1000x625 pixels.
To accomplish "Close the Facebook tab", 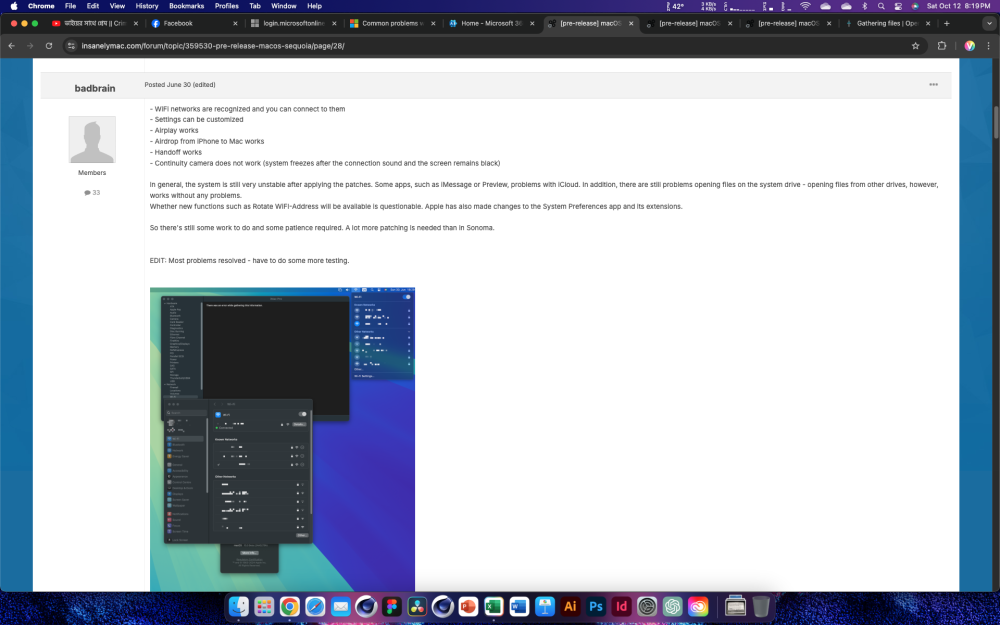I will click(235, 24).
